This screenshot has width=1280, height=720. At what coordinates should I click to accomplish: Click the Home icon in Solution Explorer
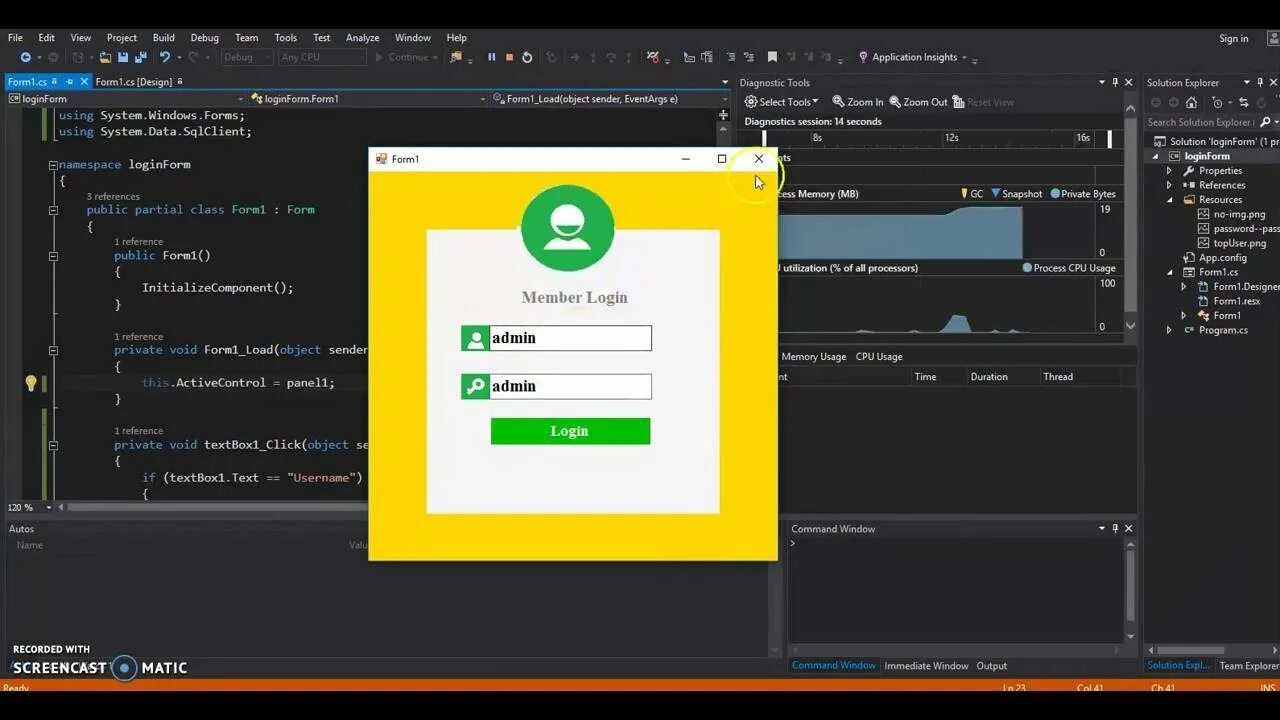coord(1191,102)
